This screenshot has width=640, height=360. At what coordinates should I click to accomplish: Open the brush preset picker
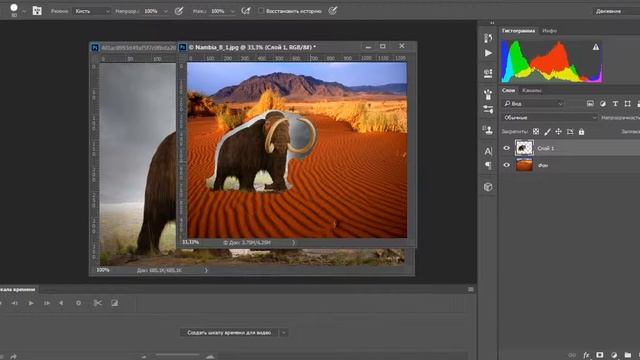pos(14,10)
